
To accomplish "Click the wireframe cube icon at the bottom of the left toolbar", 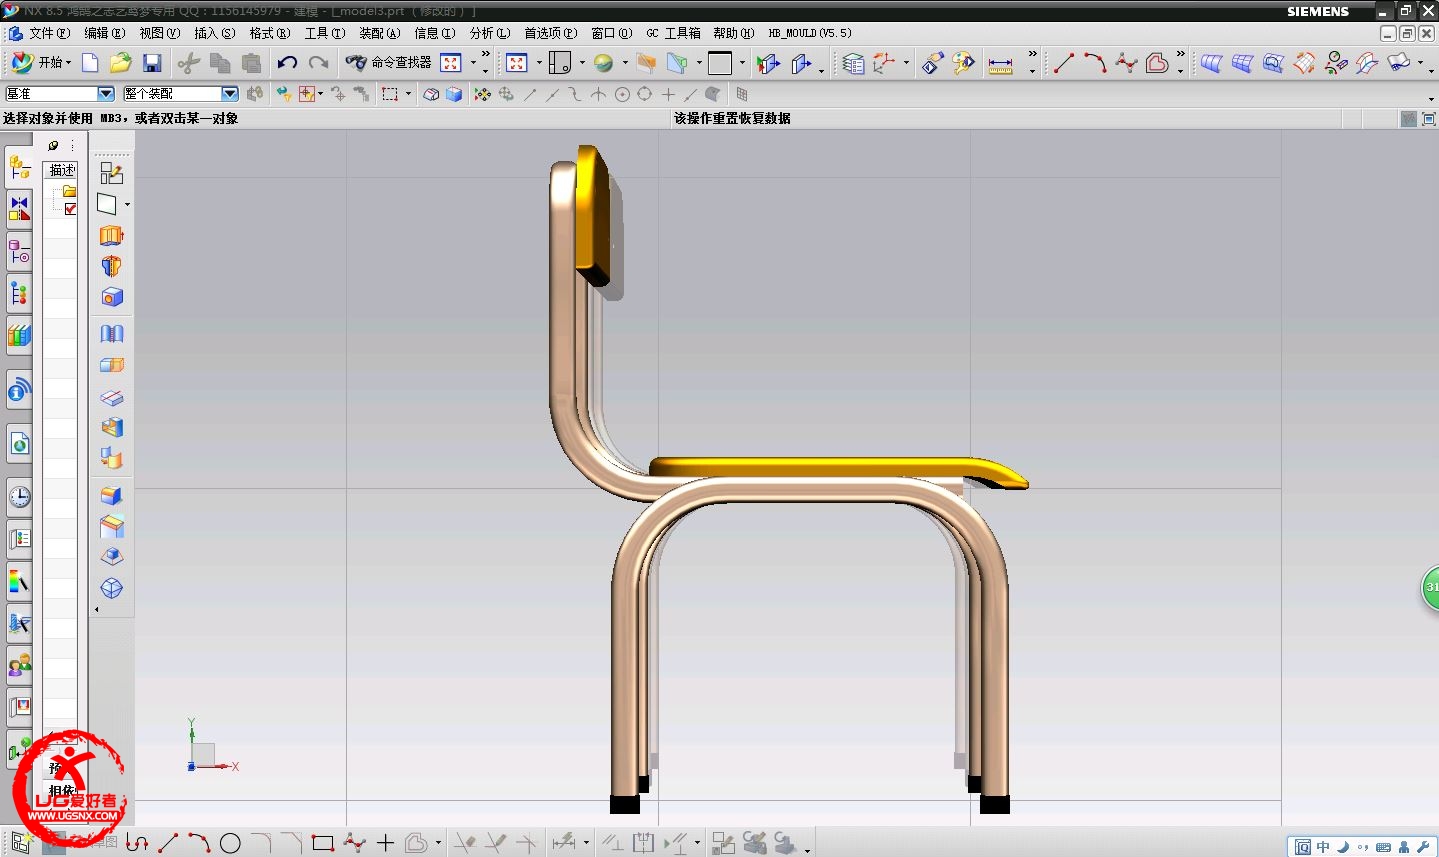I will click(111, 588).
